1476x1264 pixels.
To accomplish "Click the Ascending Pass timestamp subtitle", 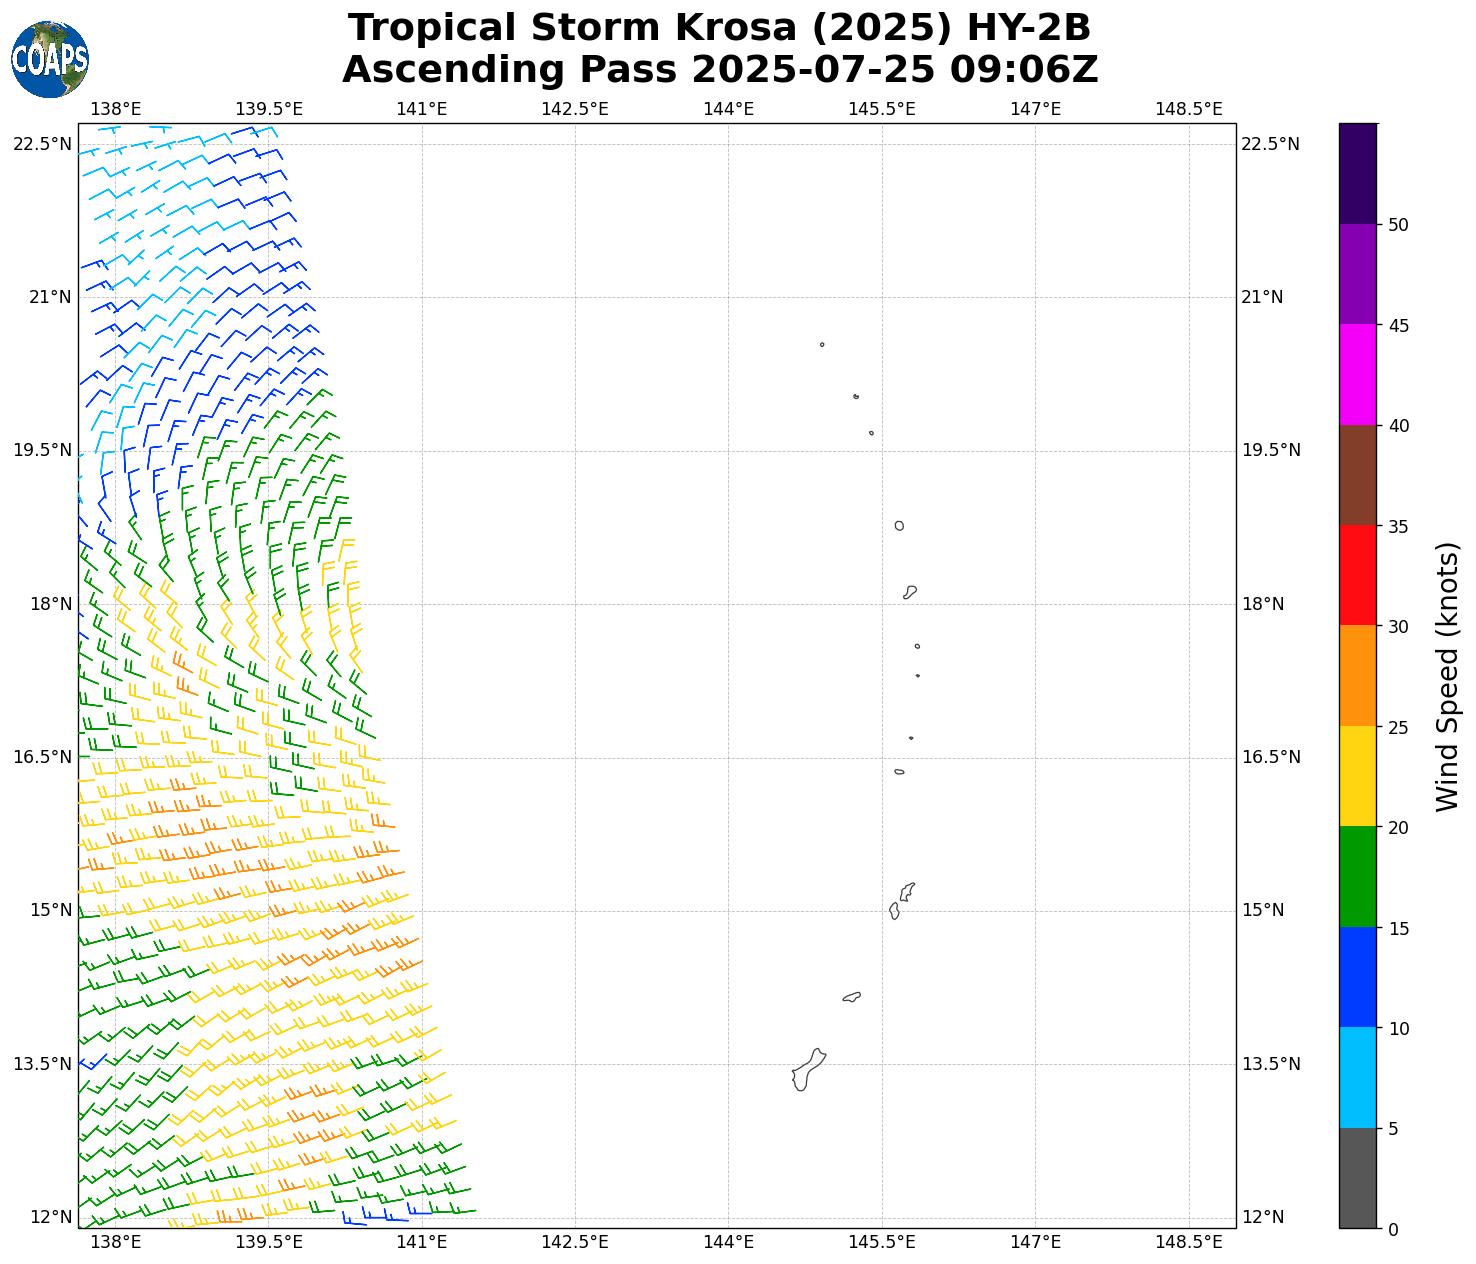I will click(x=719, y=70).
